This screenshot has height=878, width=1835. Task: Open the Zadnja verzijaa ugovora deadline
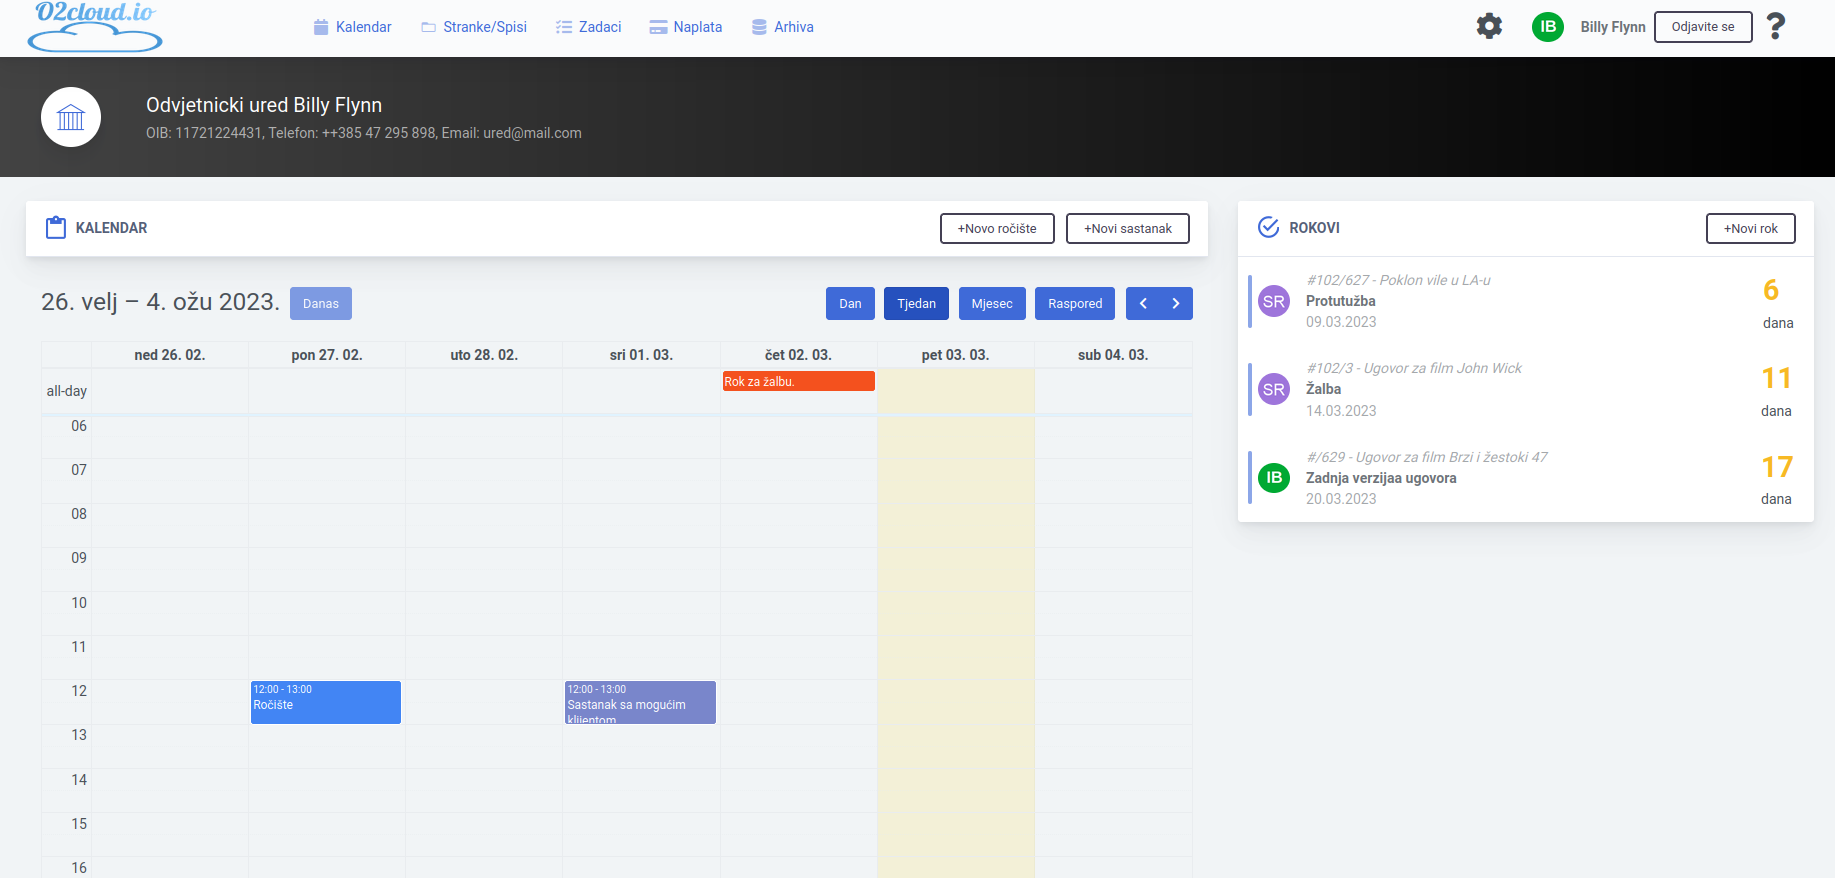(x=1380, y=478)
